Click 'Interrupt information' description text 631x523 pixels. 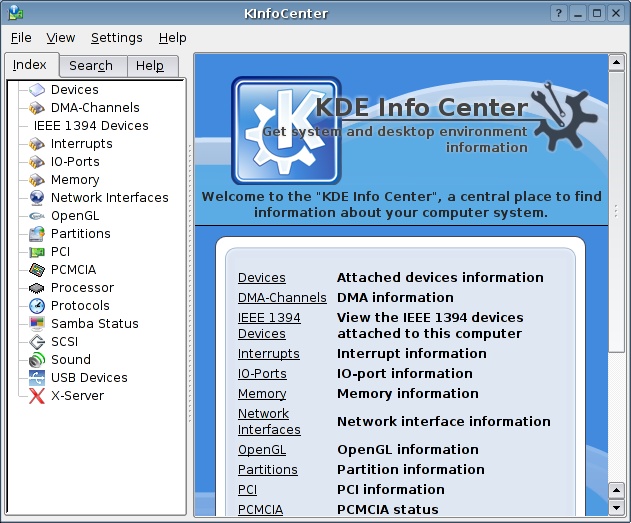pyautogui.click(x=412, y=354)
